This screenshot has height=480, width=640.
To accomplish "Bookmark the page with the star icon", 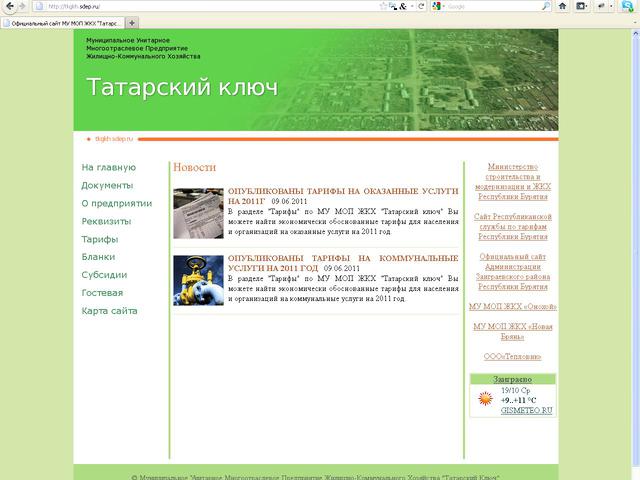I will pos(383,6).
